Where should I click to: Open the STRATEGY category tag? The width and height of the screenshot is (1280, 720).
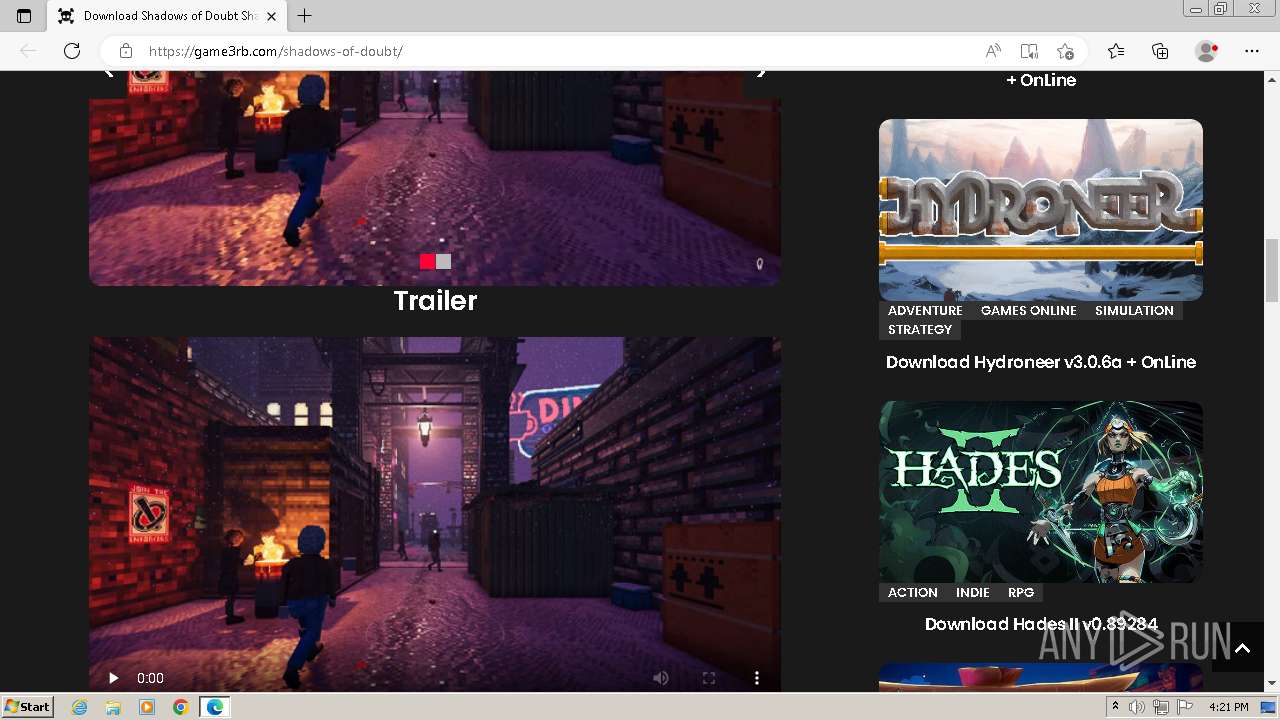920,330
